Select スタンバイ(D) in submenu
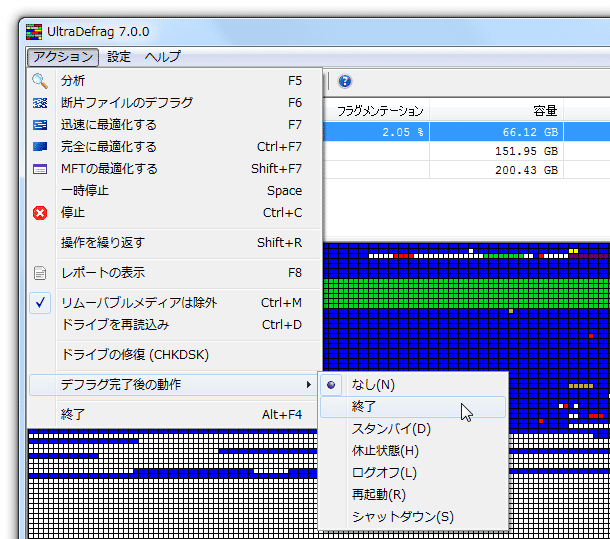This screenshot has height=539, width=610. click(414, 429)
